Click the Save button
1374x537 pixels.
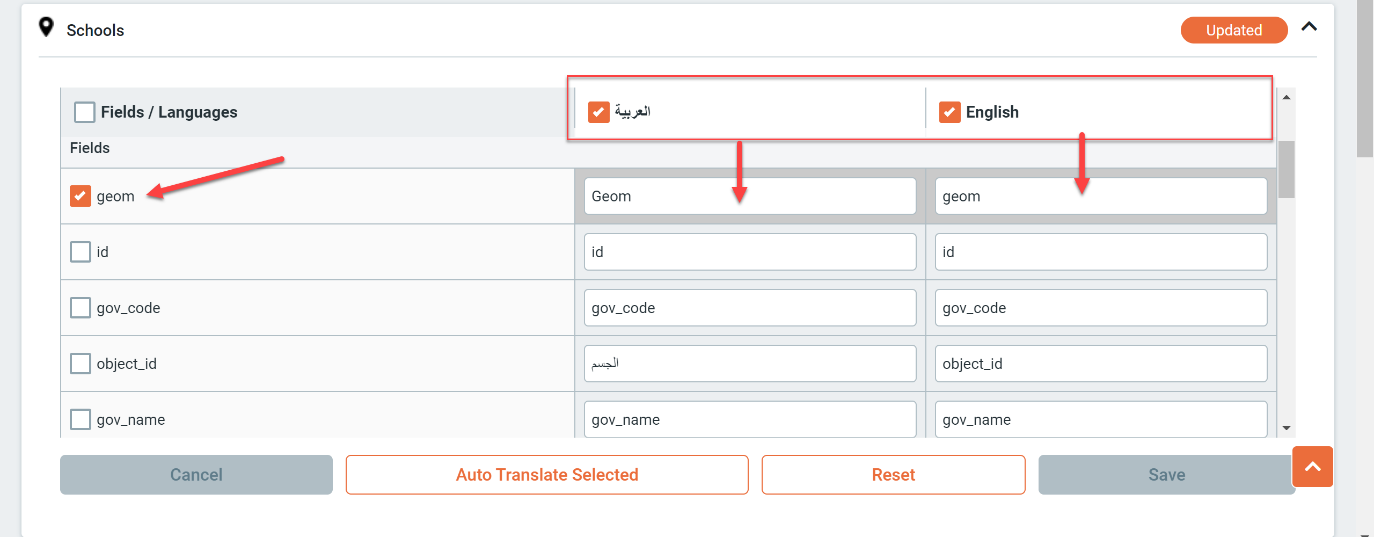point(1166,475)
